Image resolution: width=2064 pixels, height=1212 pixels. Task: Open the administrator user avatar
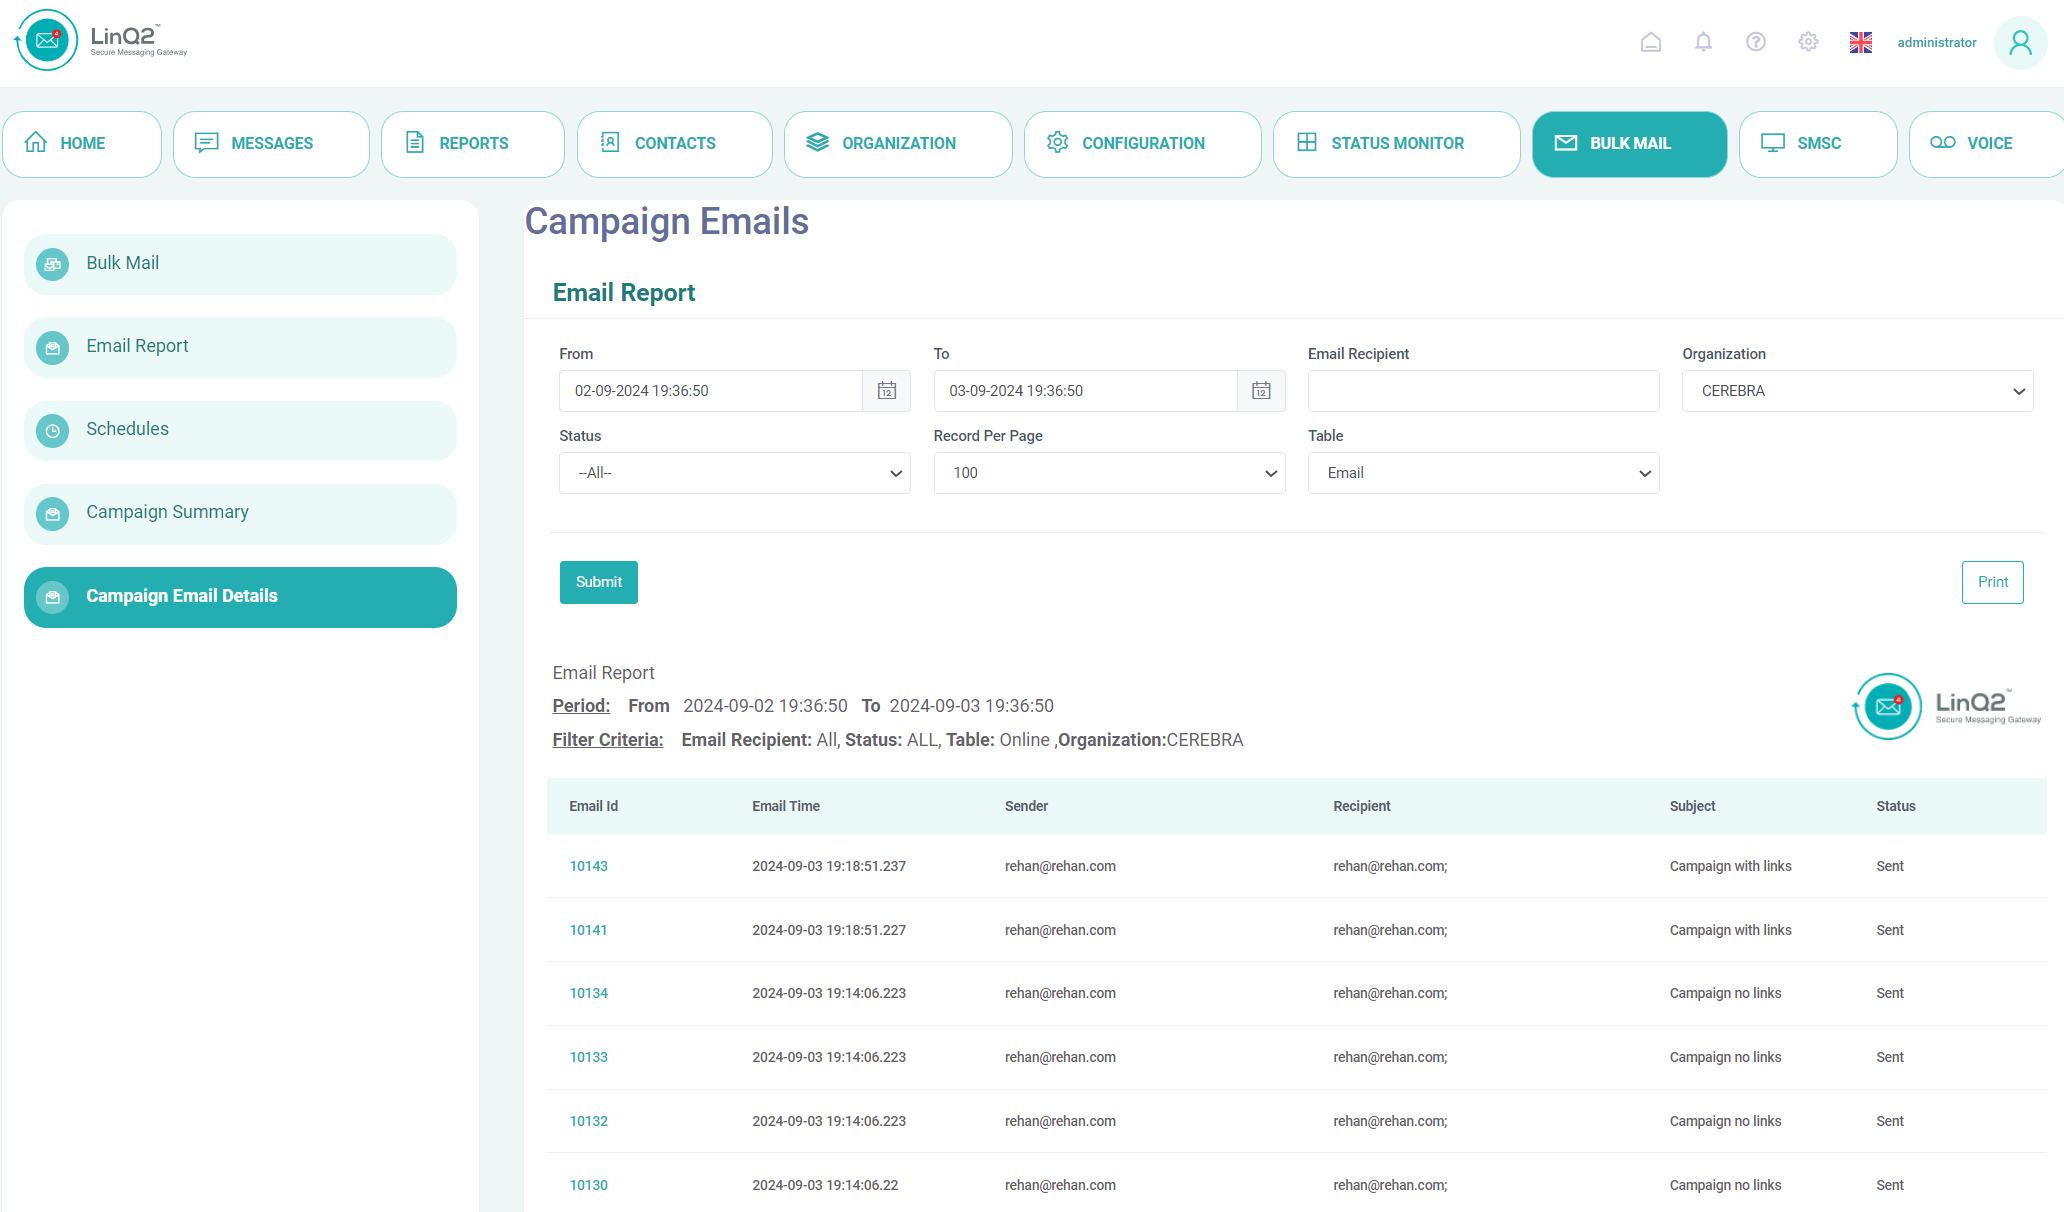point(2020,43)
